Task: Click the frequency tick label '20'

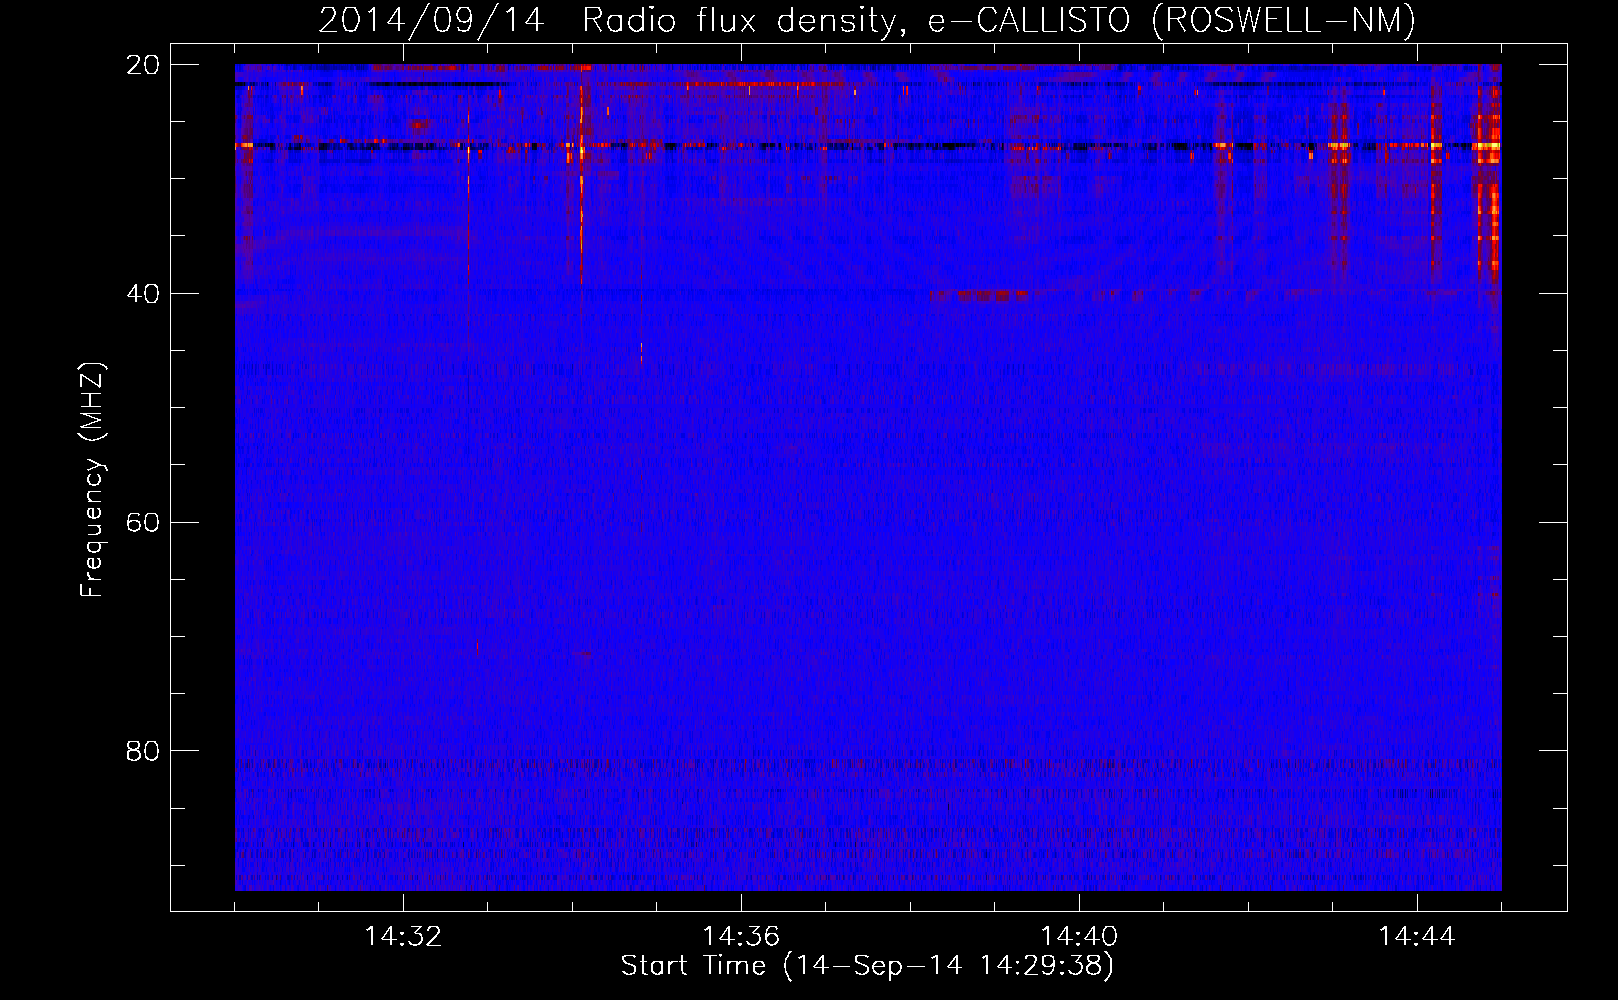Action: tap(143, 65)
